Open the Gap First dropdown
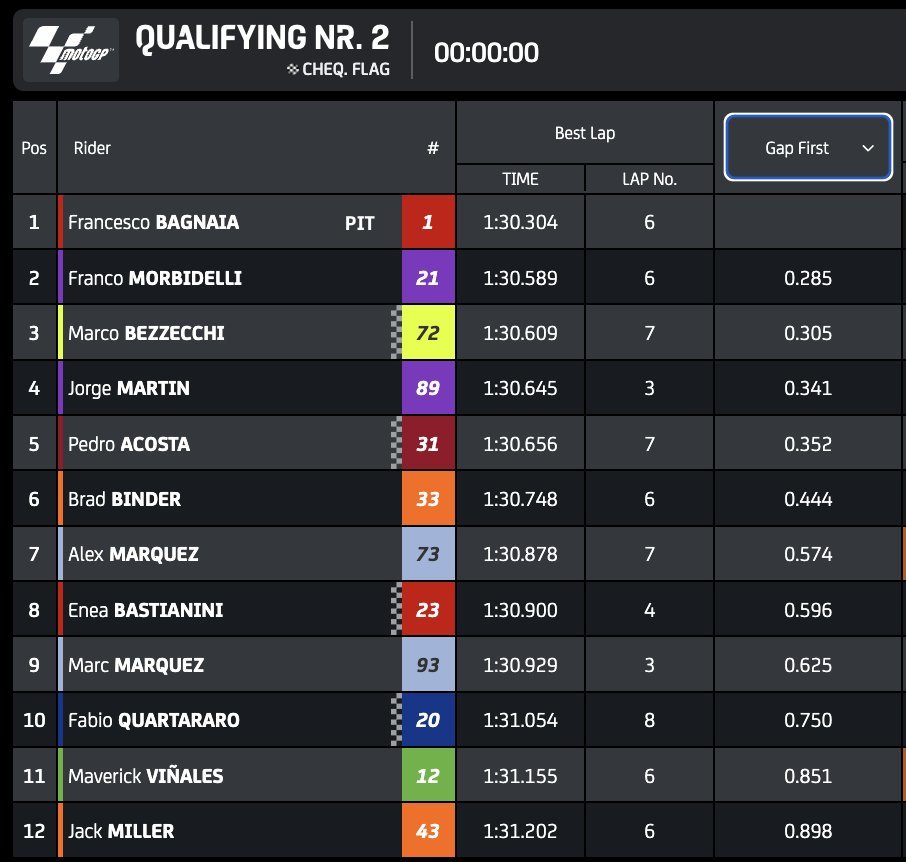 click(x=808, y=148)
